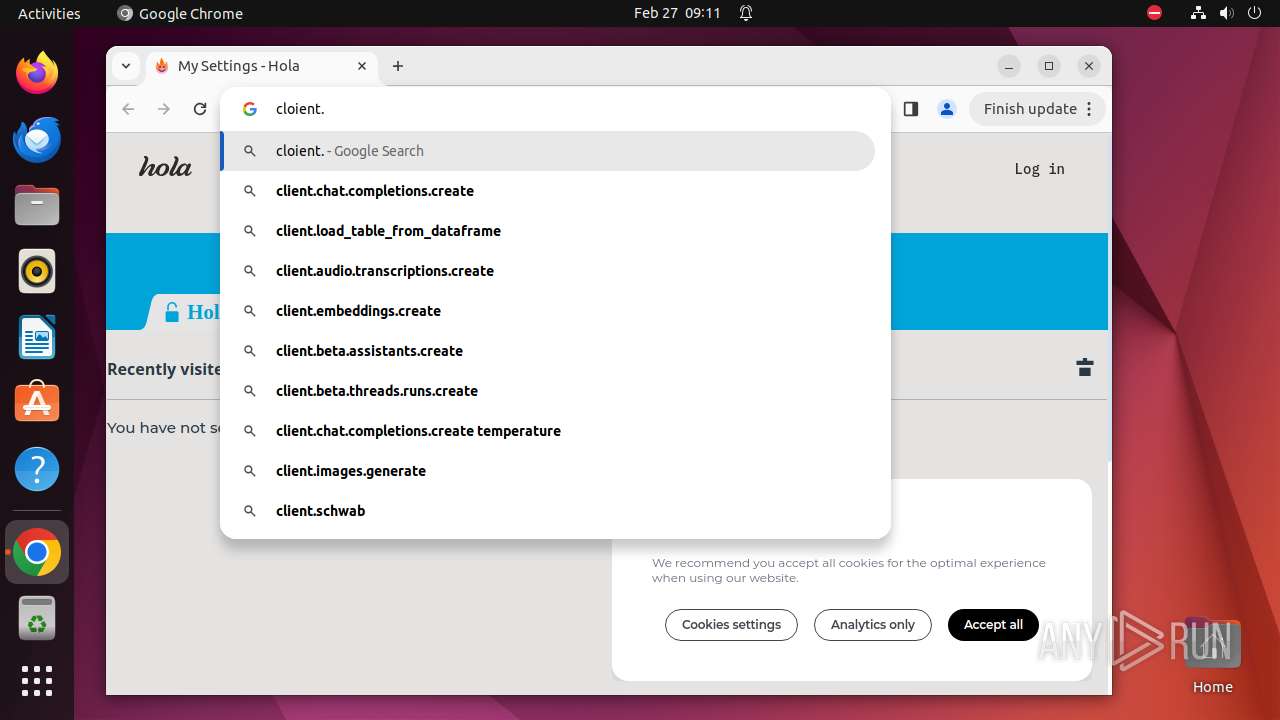
Task: Open the Activities overview
Action: pyautogui.click(x=49, y=13)
